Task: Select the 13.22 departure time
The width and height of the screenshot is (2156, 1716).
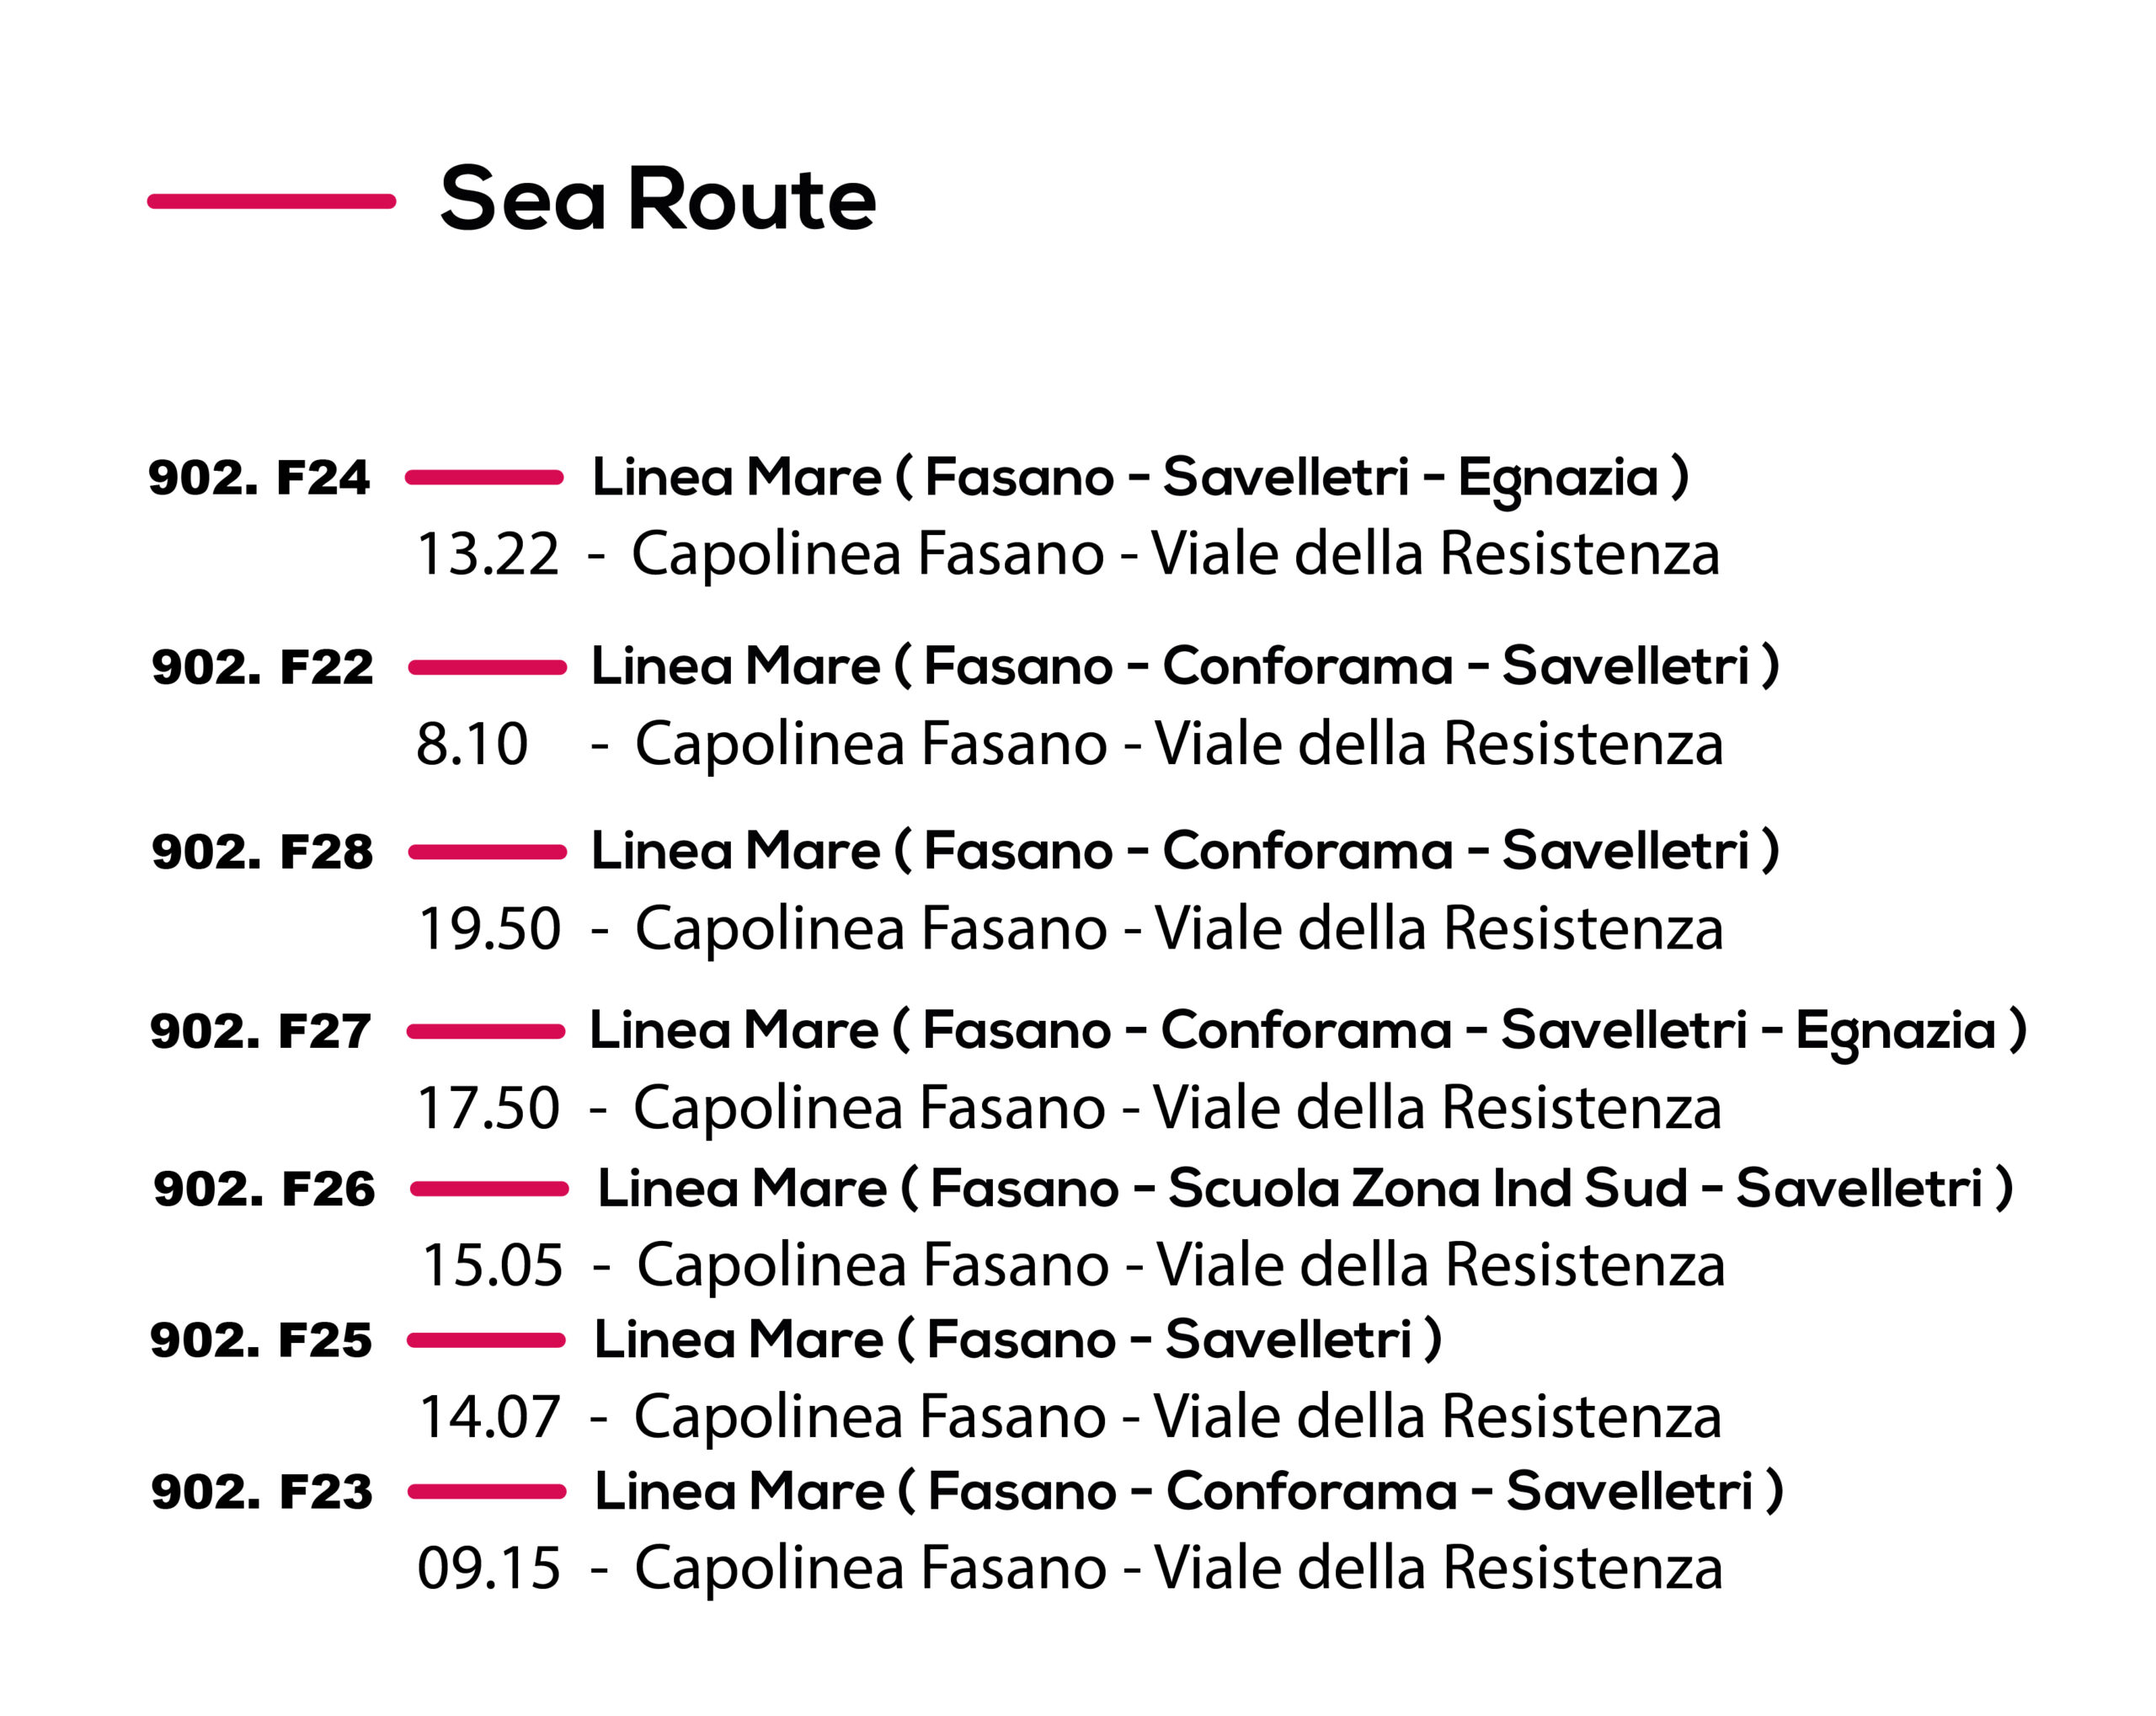Action: [488, 554]
